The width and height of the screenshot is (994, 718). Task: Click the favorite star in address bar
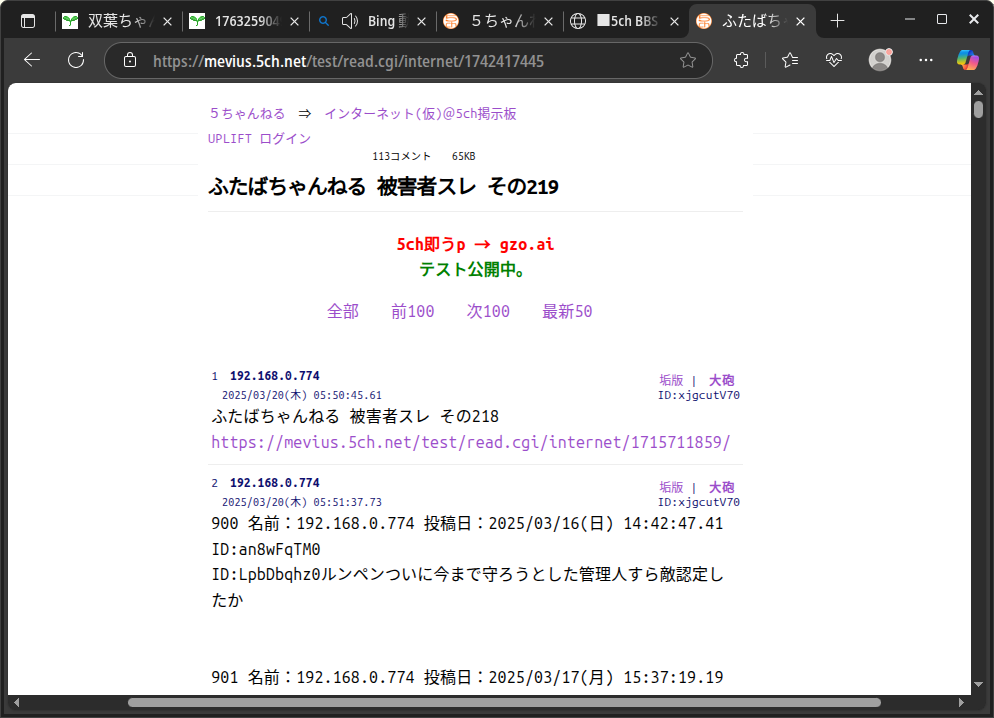tap(688, 61)
